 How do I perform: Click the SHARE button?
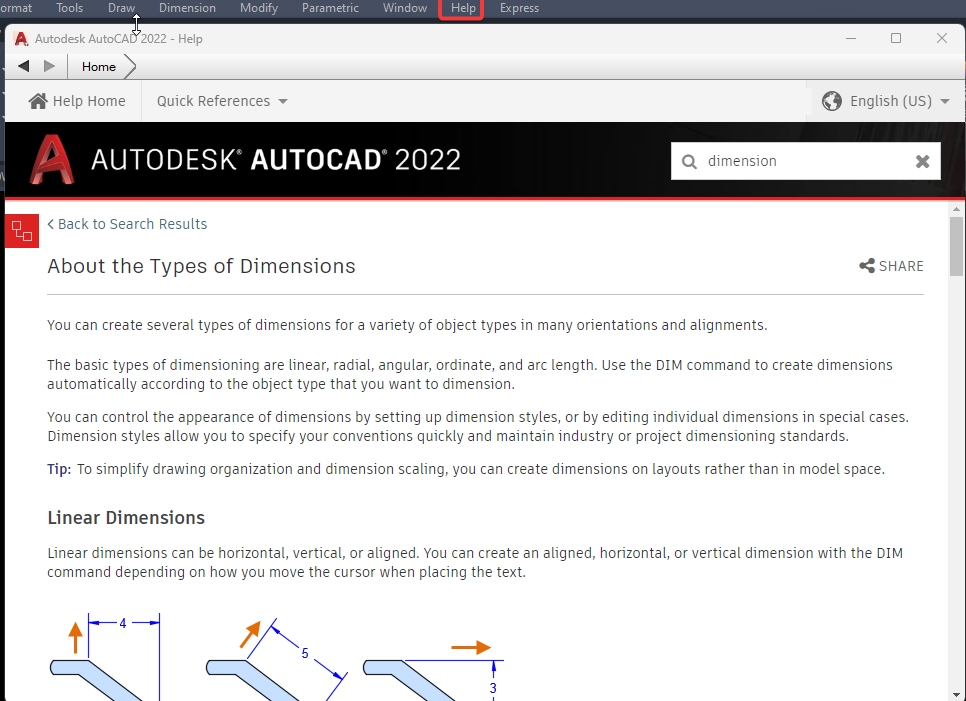(891, 266)
